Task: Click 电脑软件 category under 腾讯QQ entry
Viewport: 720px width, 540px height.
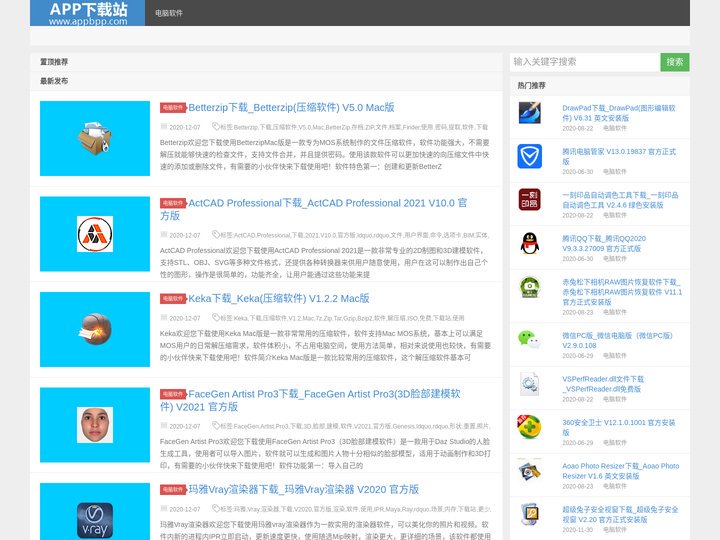Action: pyautogui.click(x=614, y=259)
